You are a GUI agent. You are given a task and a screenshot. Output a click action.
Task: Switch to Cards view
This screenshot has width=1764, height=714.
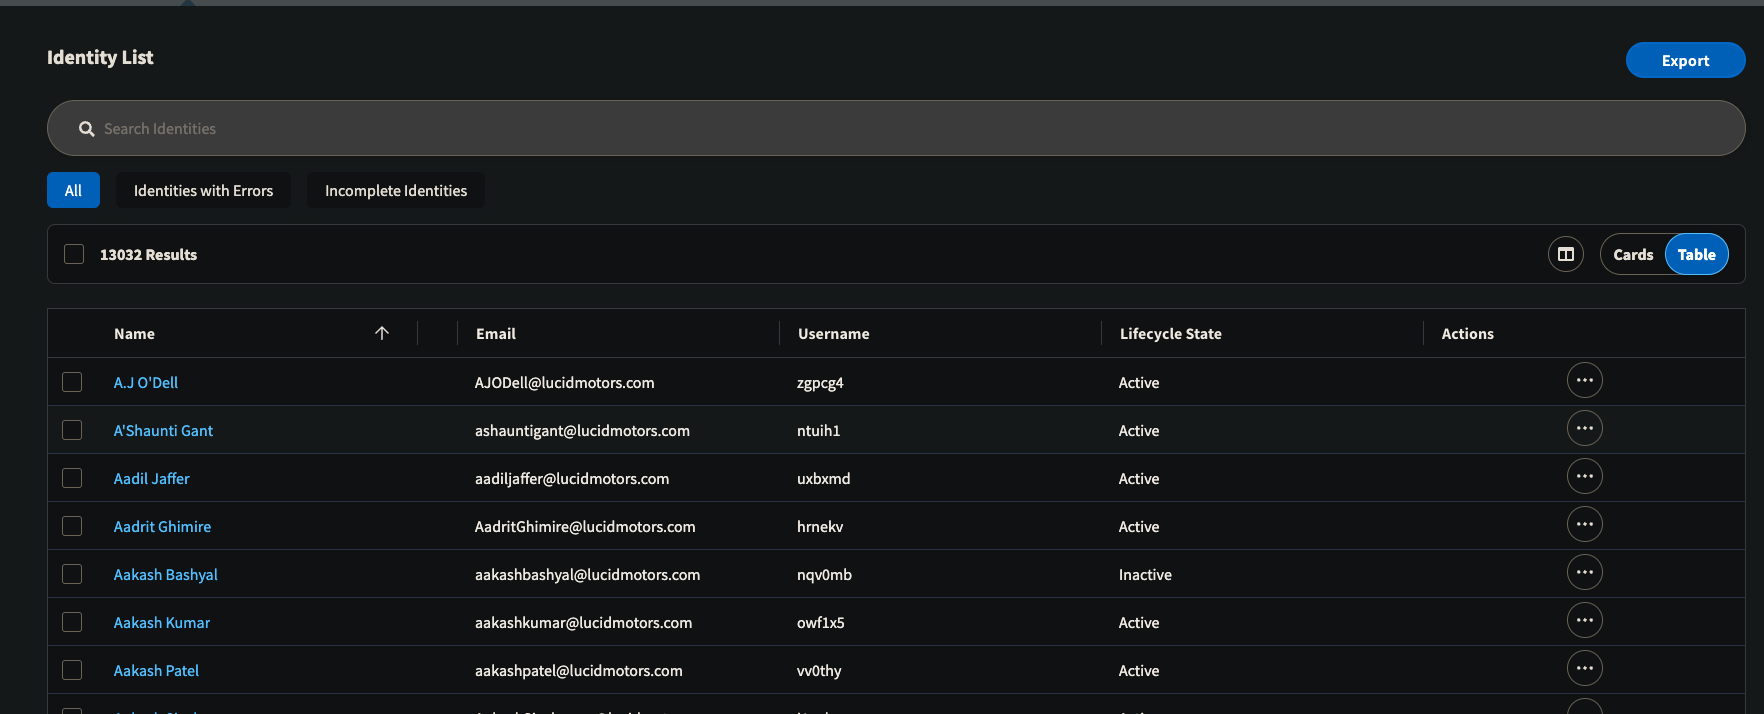[1633, 254]
